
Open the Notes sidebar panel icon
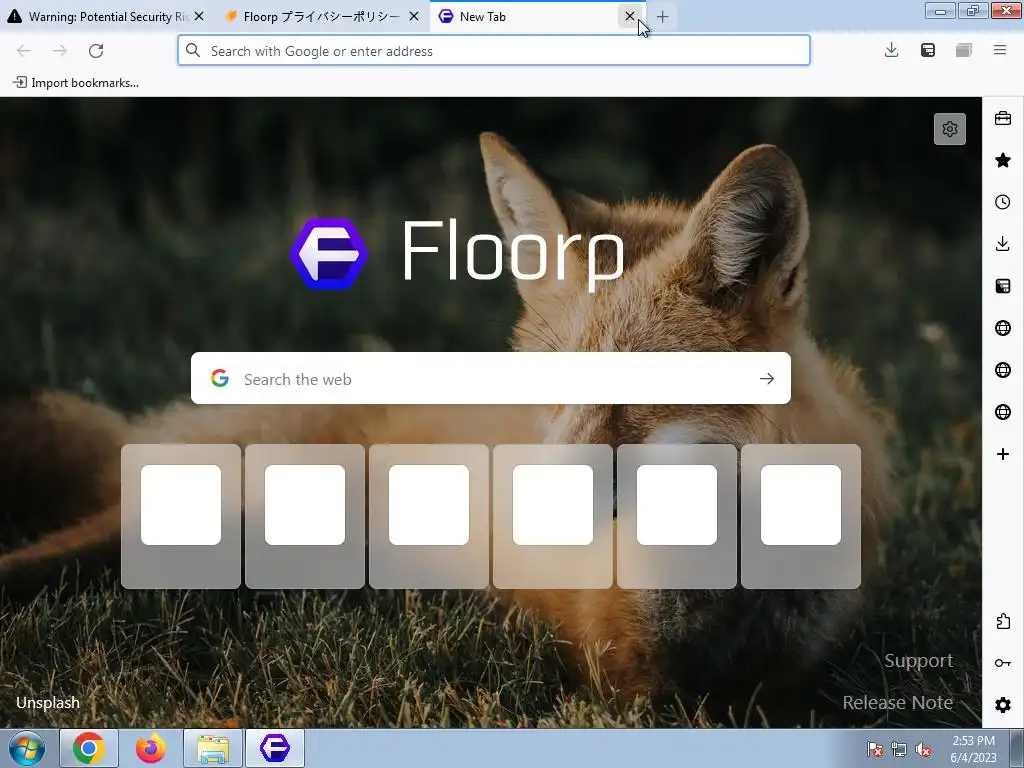pos(1002,286)
